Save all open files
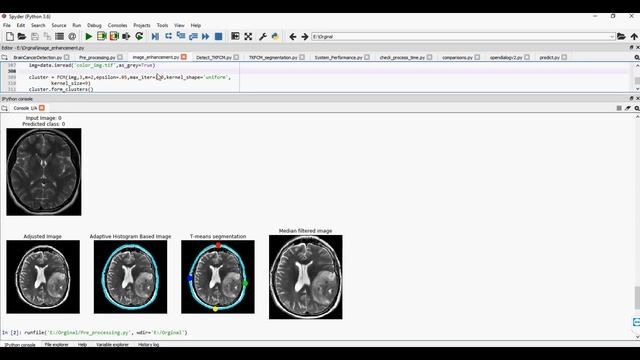The height and width of the screenshot is (360, 640). [47, 36]
